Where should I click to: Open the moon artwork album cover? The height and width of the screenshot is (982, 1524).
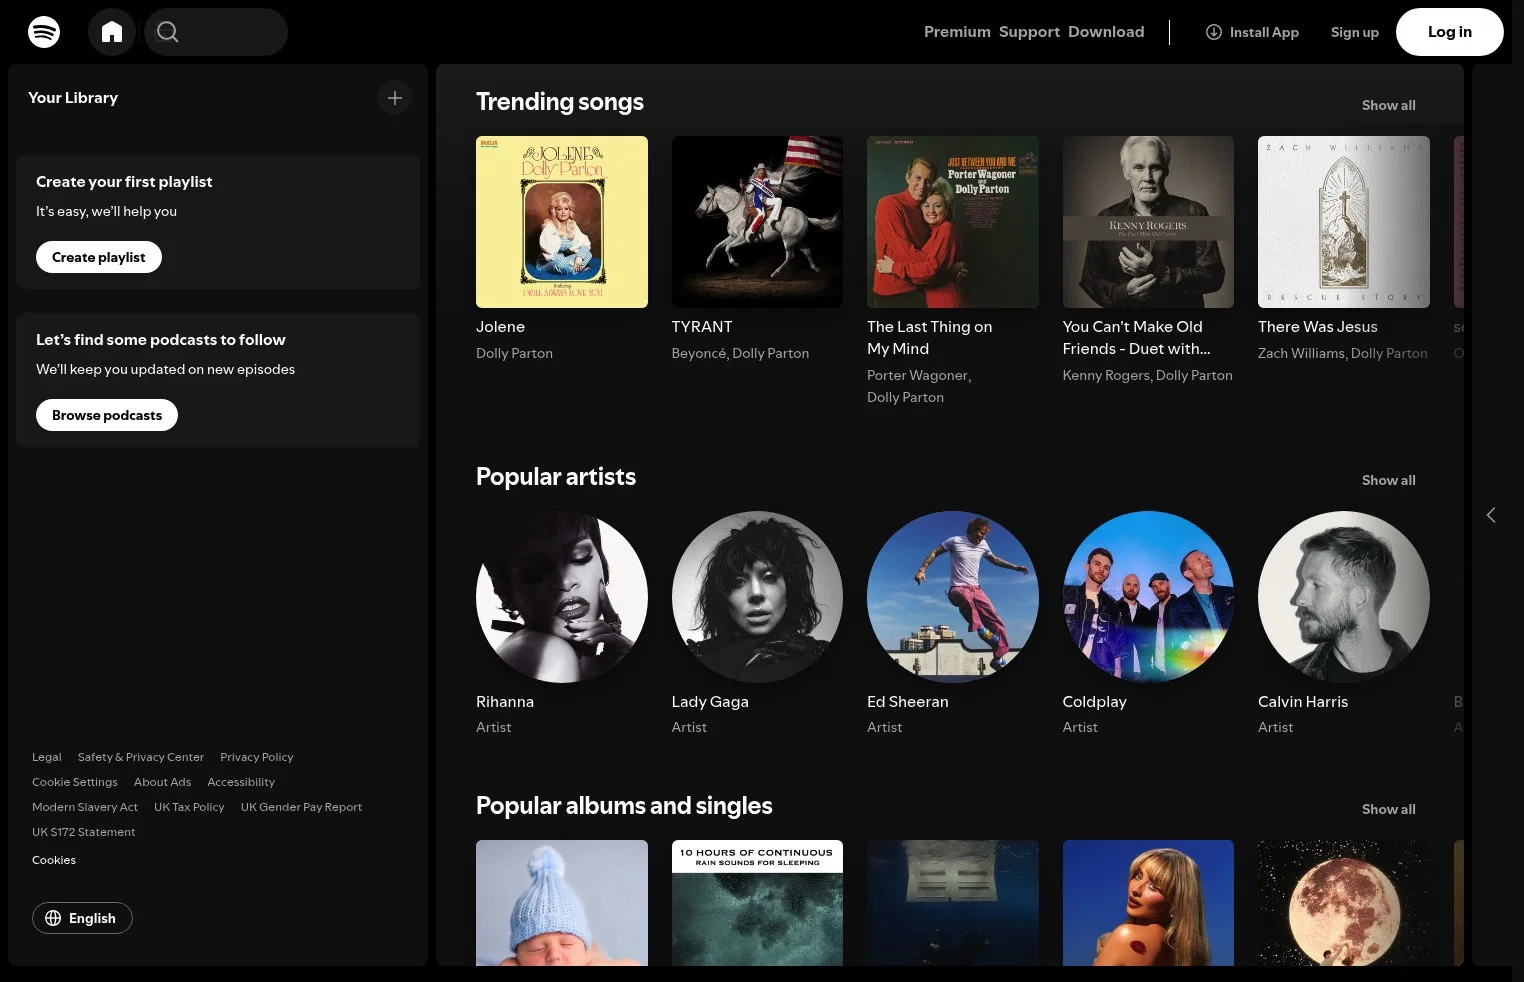(x=1344, y=903)
